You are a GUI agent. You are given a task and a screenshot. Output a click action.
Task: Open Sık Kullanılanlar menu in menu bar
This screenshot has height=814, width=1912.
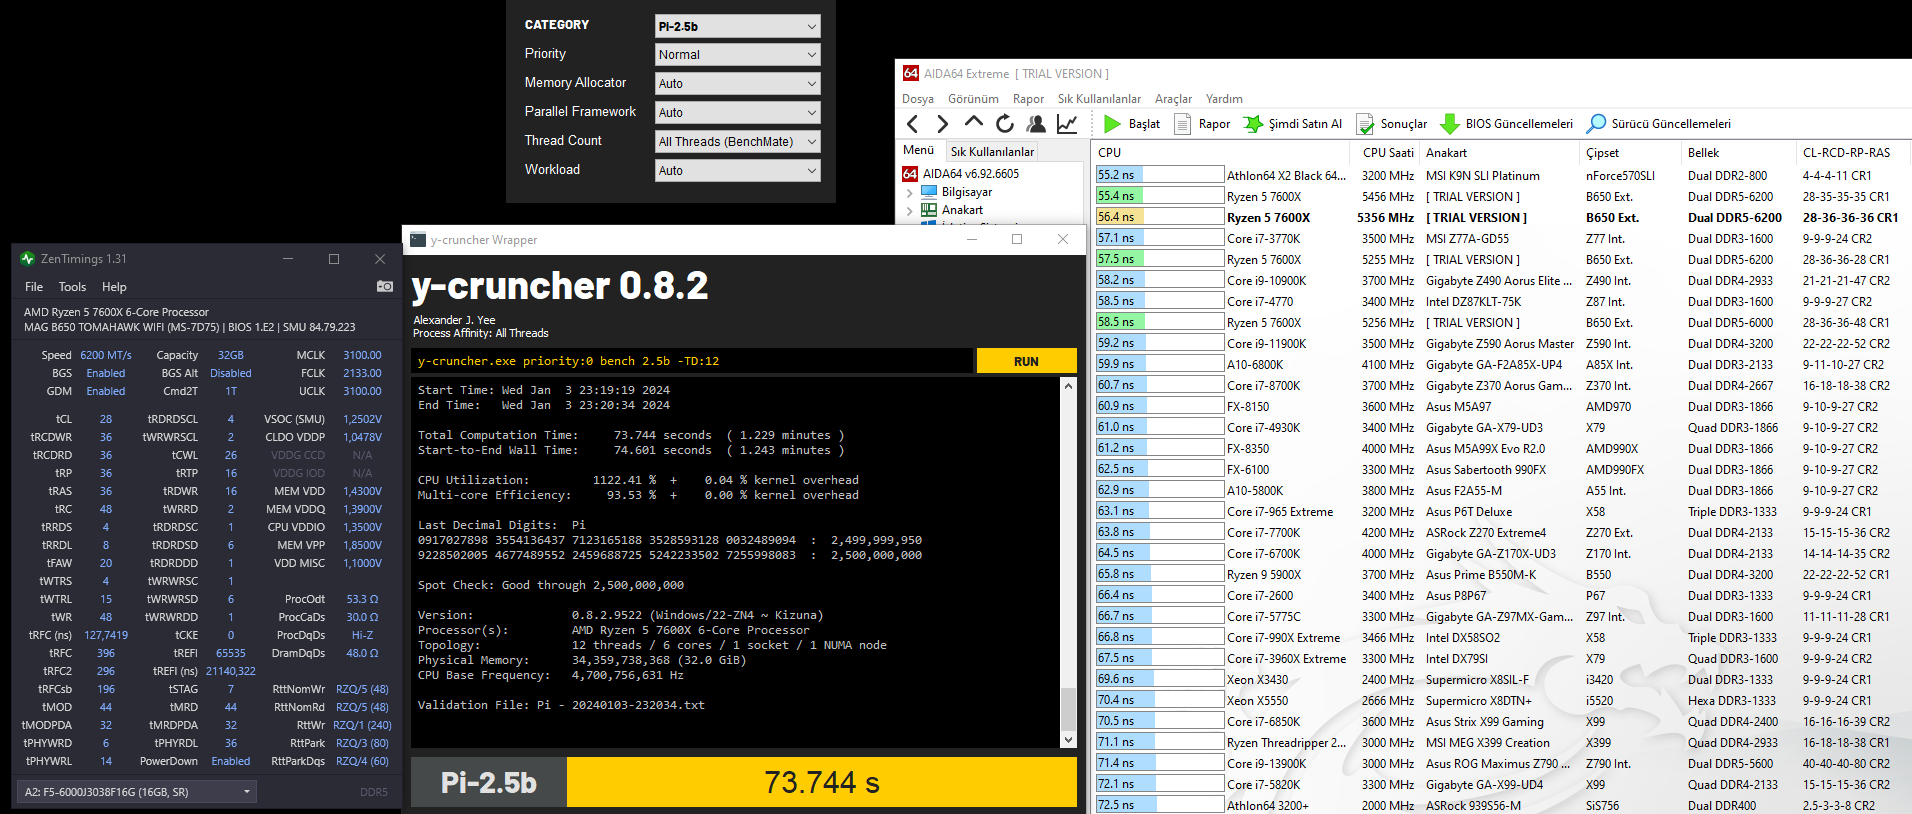click(x=1099, y=99)
